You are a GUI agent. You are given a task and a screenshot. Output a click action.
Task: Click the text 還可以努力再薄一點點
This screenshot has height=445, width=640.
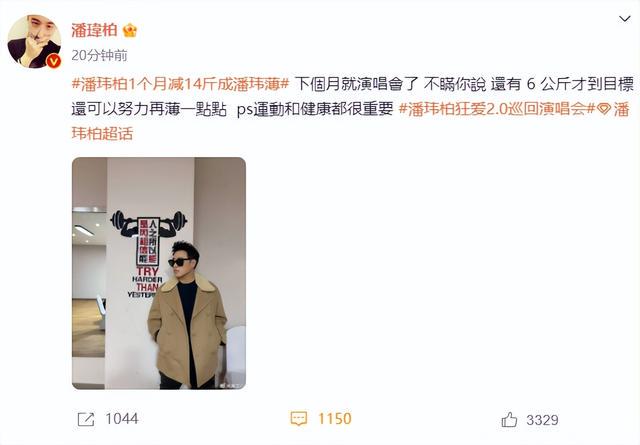coord(149,109)
